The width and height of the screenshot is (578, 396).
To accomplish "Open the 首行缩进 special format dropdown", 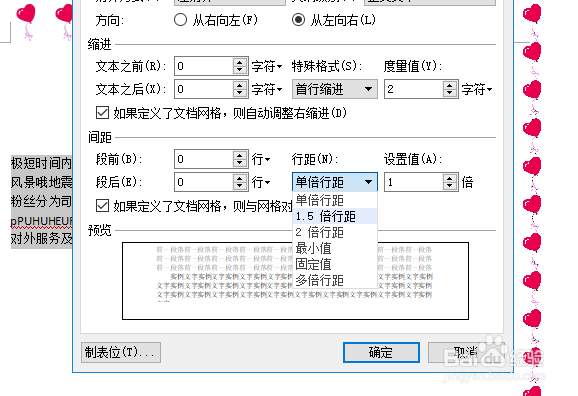I will [335, 89].
